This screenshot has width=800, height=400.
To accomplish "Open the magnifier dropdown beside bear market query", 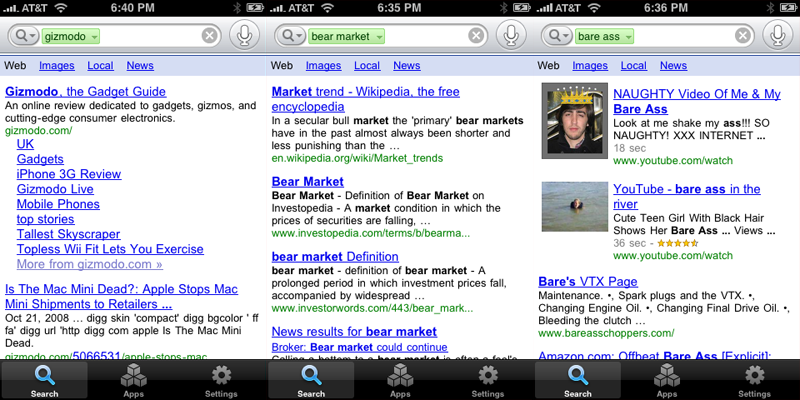I will [292, 36].
